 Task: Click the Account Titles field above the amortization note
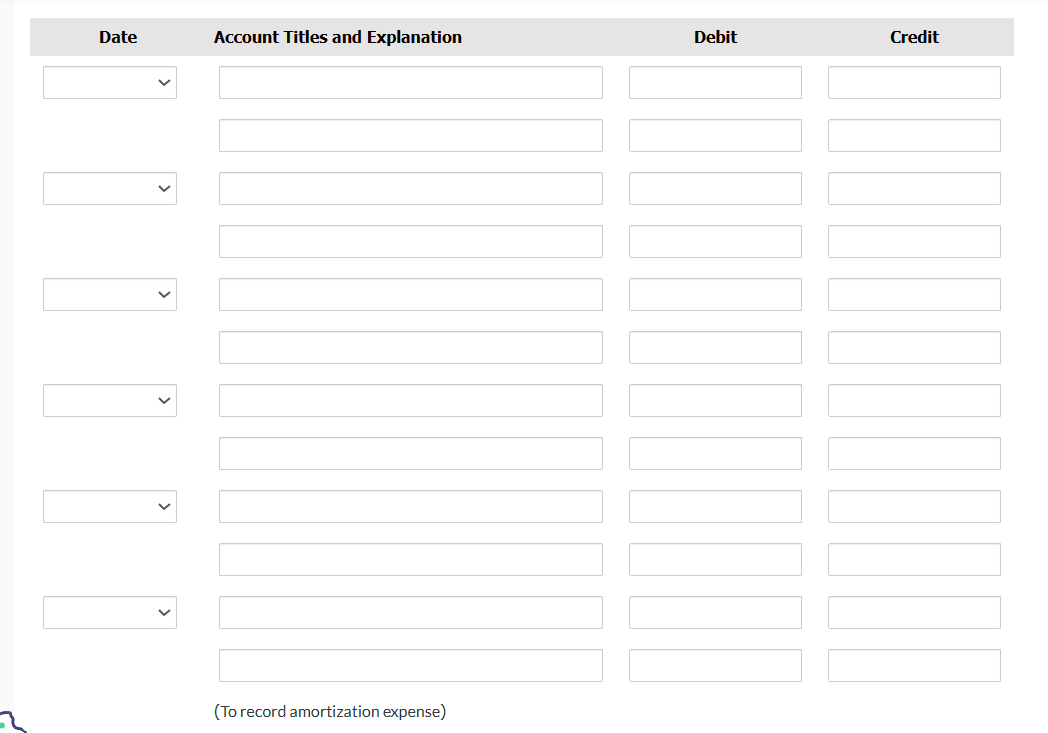point(410,666)
